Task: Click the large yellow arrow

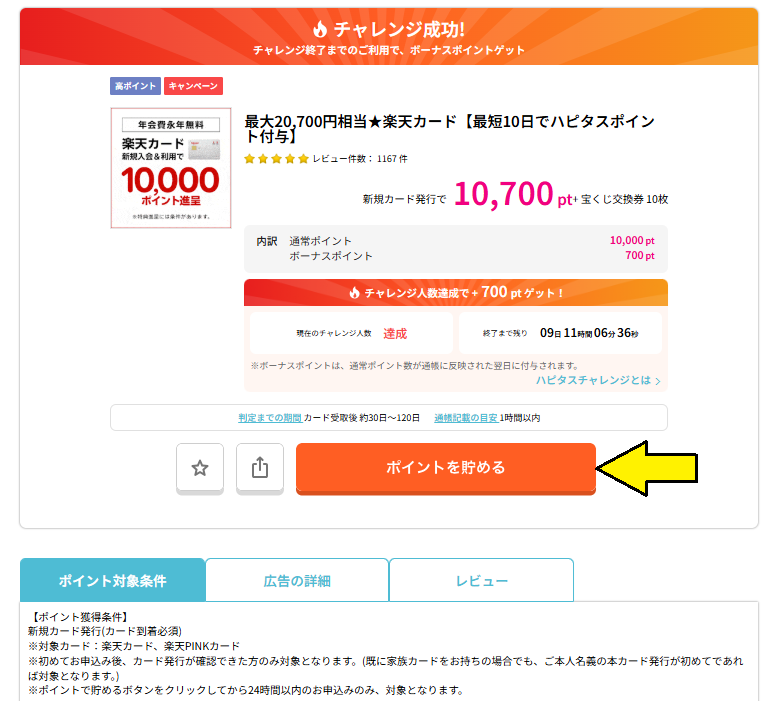Action: 648,467
